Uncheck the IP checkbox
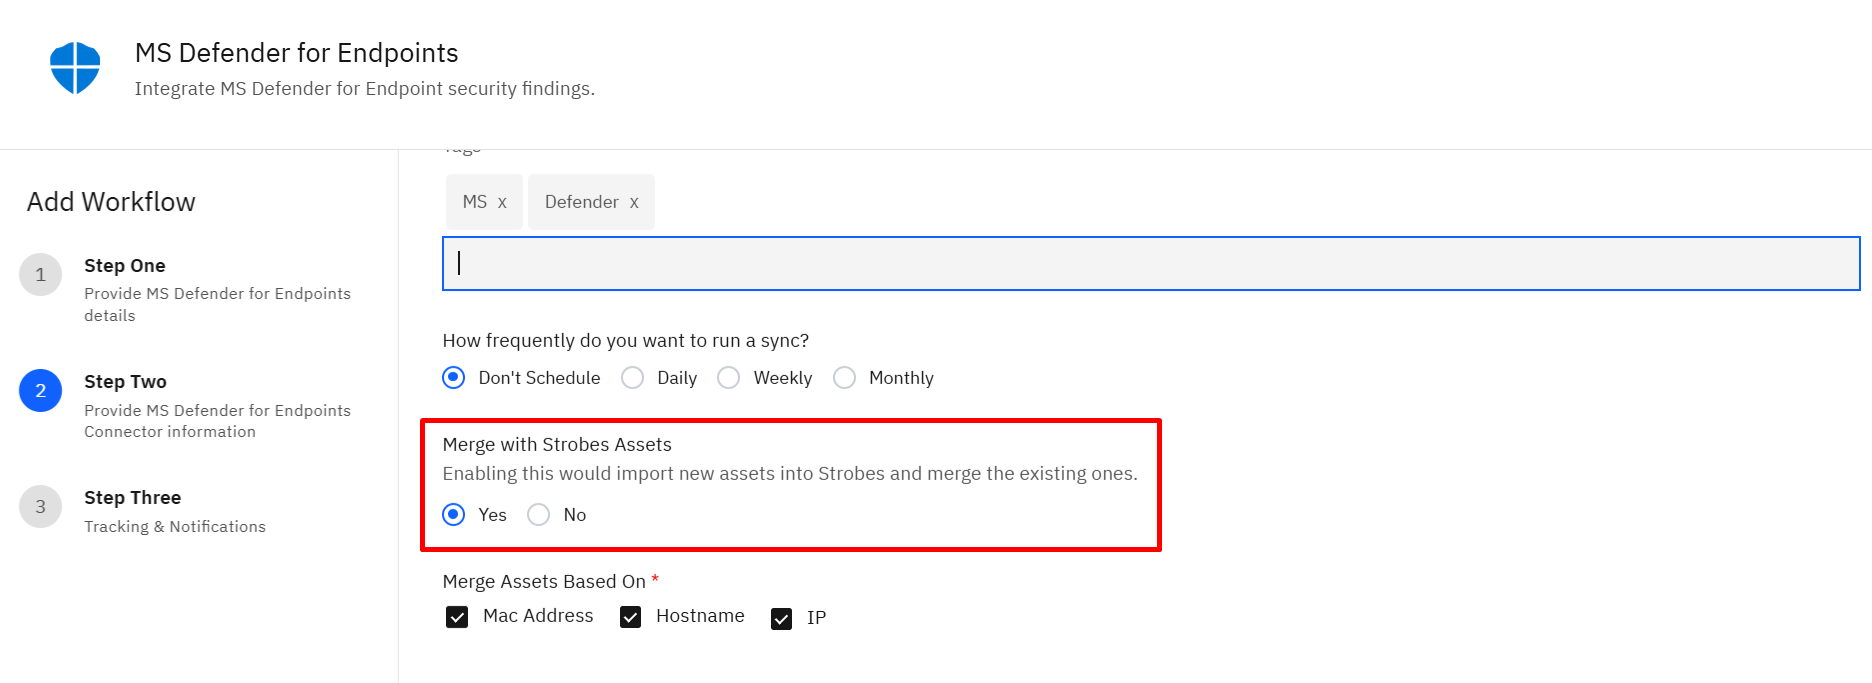 (x=782, y=619)
